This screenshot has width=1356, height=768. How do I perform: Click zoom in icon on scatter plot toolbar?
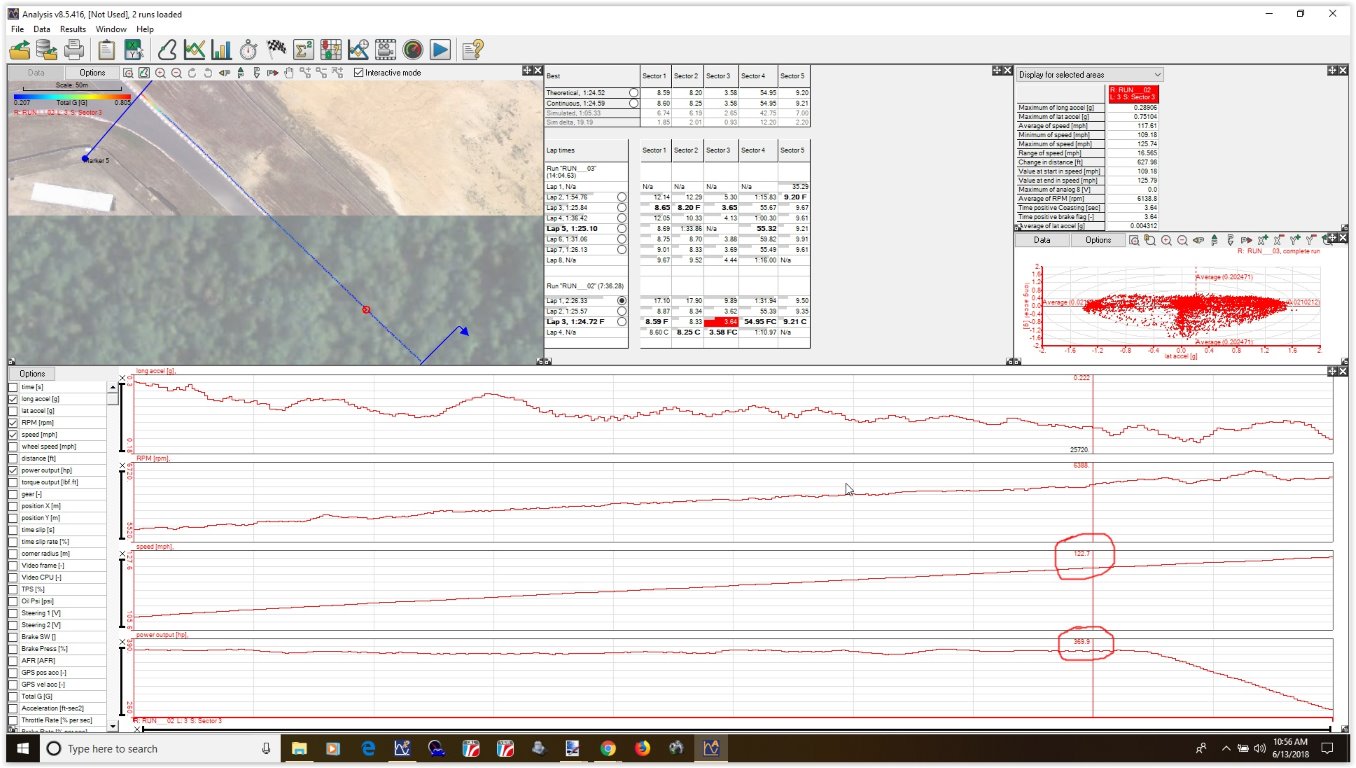(1166, 240)
